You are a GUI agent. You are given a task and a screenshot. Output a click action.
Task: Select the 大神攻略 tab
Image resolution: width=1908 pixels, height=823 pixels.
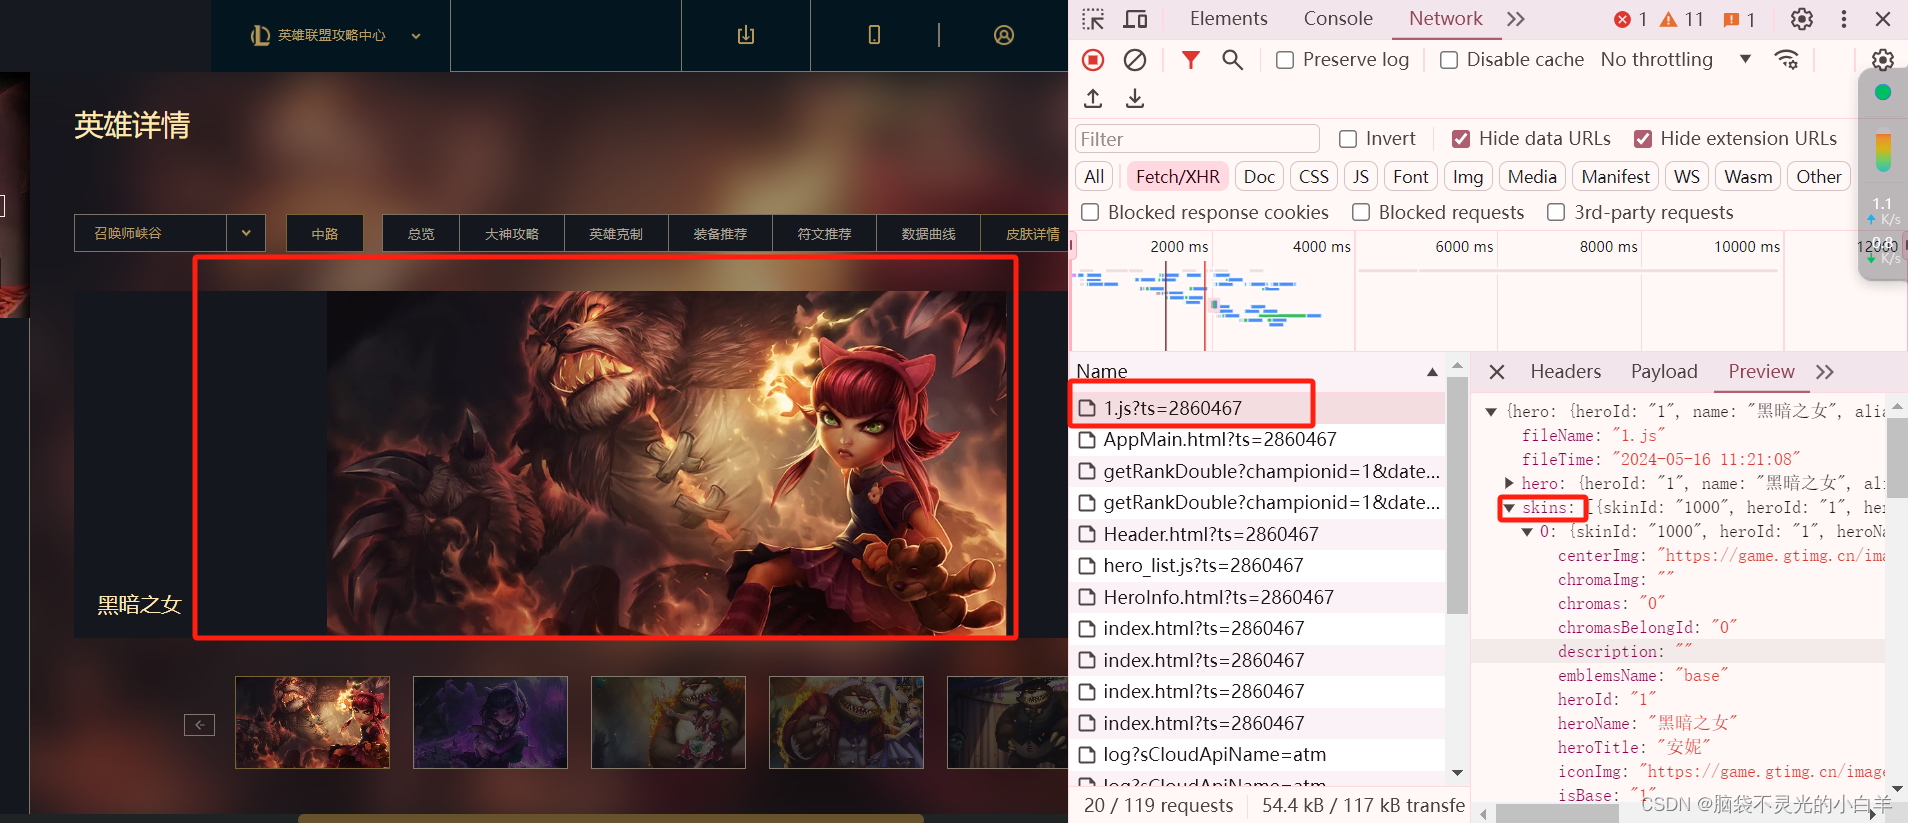coord(512,233)
